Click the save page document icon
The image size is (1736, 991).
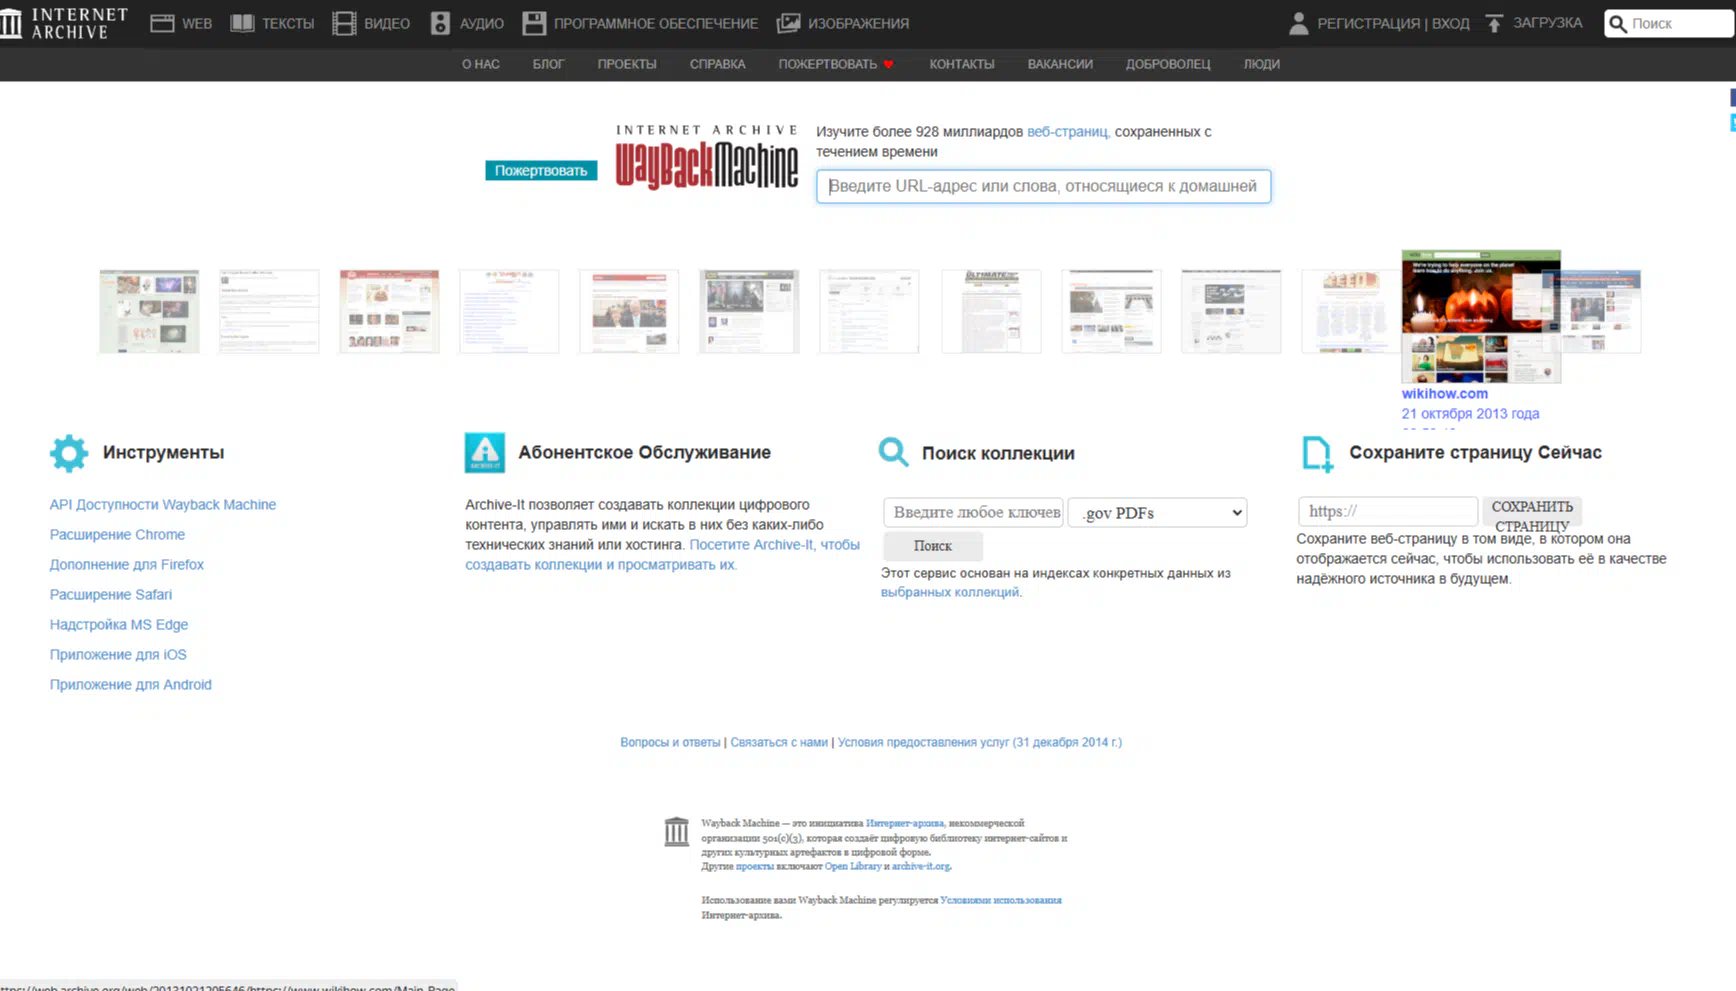pyautogui.click(x=1317, y=454)
